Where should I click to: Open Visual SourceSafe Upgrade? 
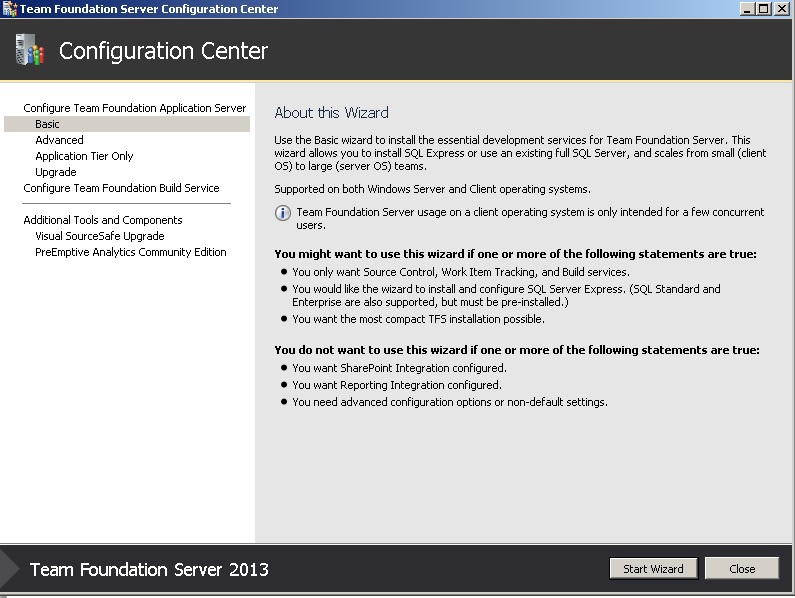click(99, 236)
